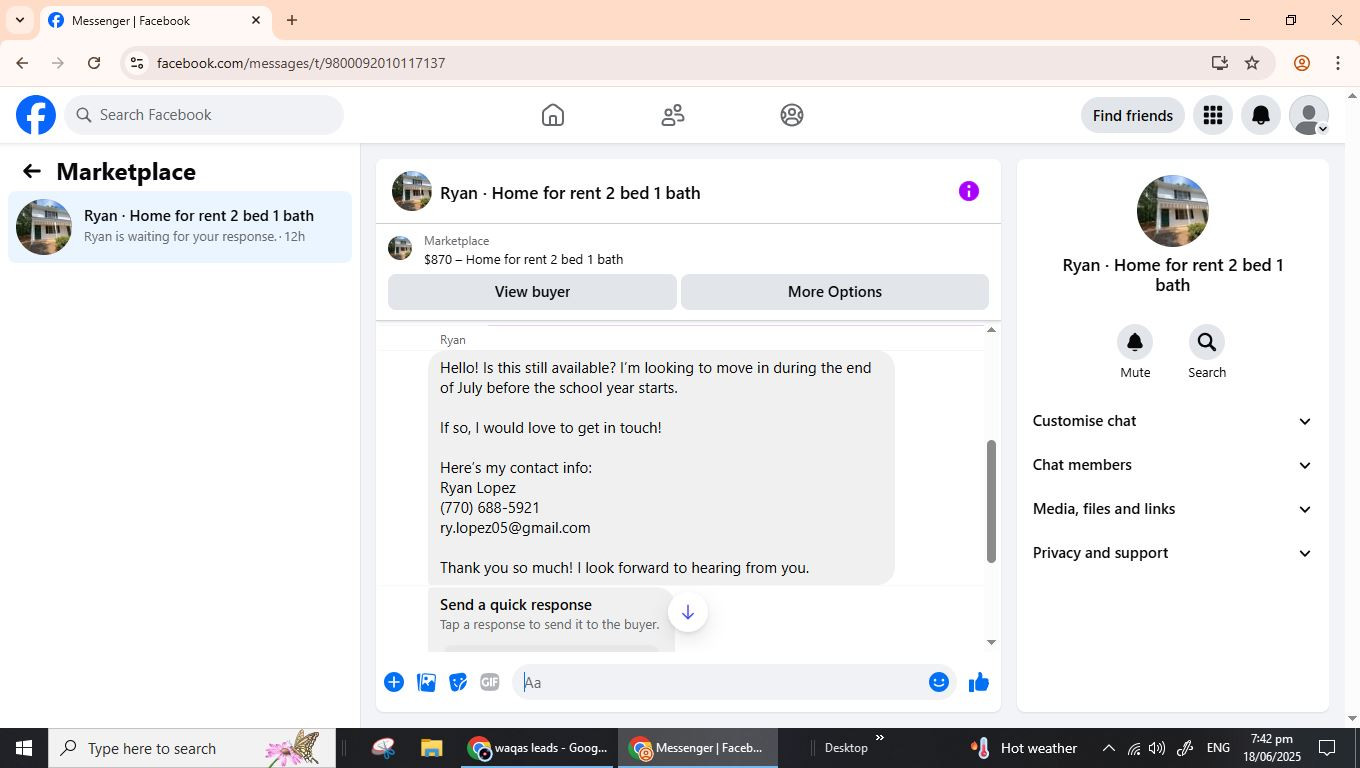
Task: Click the email ry.lopez05@gmail.com in message
Action: [515, 528]
